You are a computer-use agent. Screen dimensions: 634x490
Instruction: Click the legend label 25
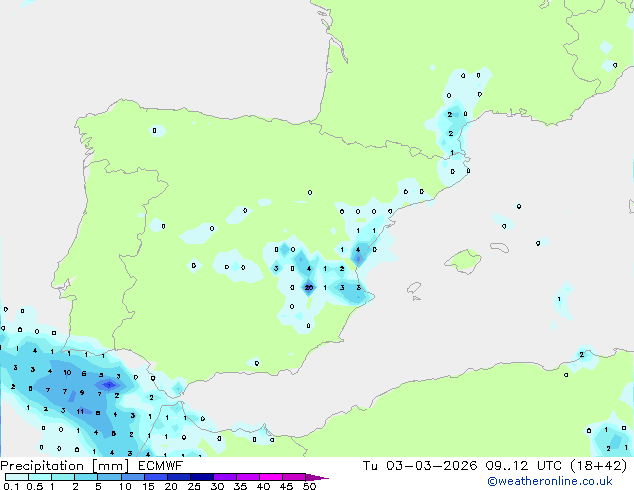pyautogui.click(x=194, y=486)
